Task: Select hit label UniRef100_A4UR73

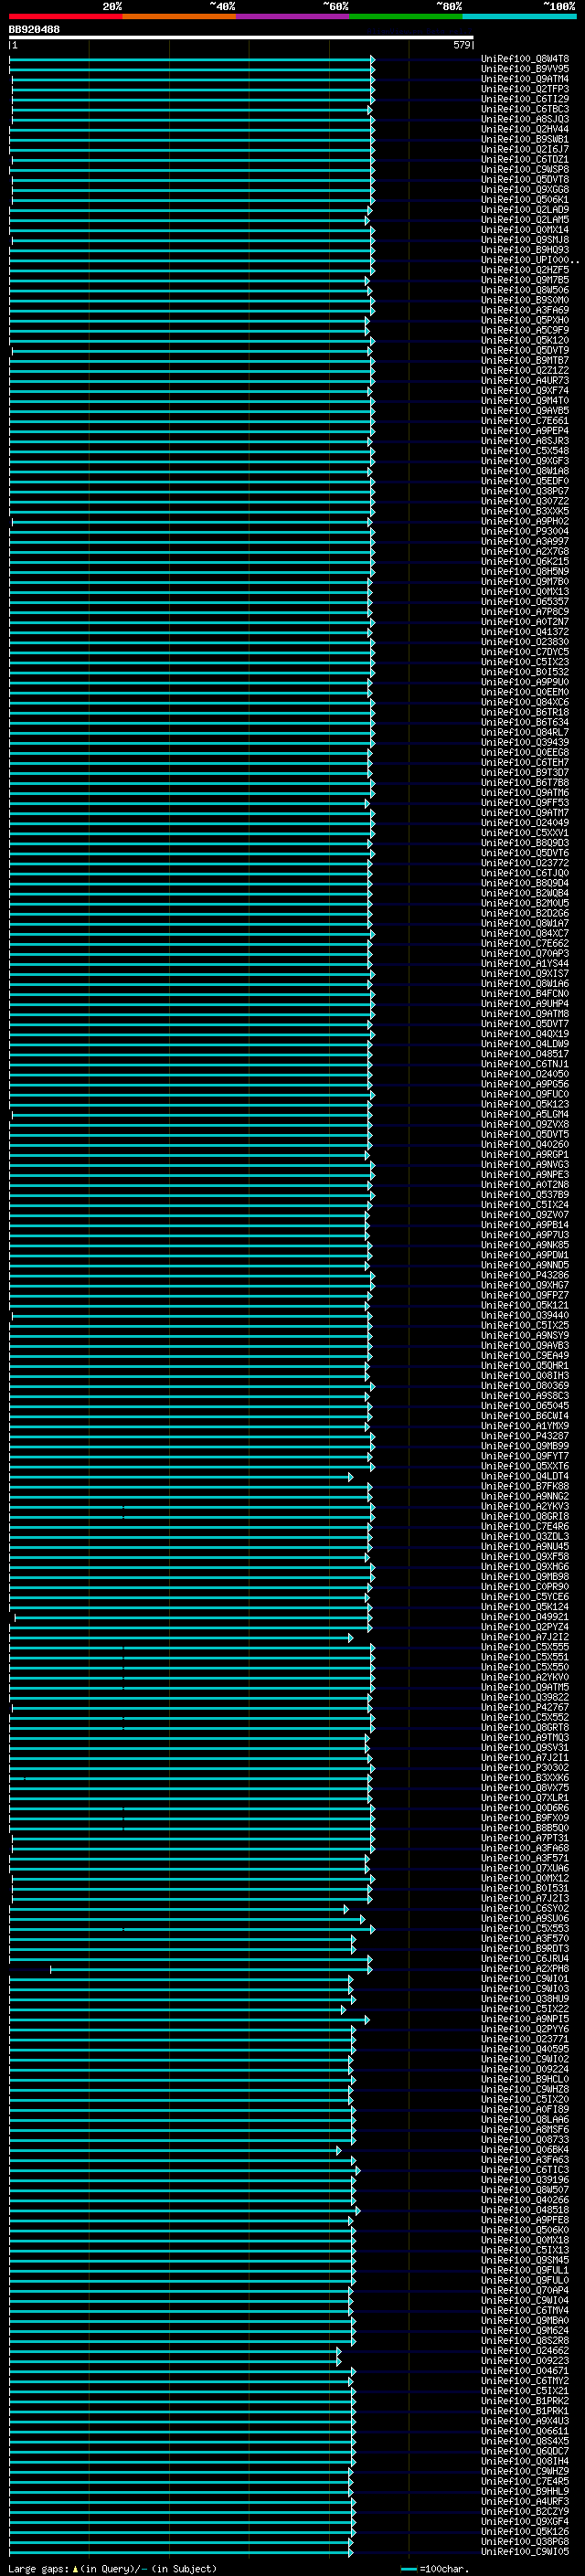Action: pyautogui.click(x=525, y=380)
